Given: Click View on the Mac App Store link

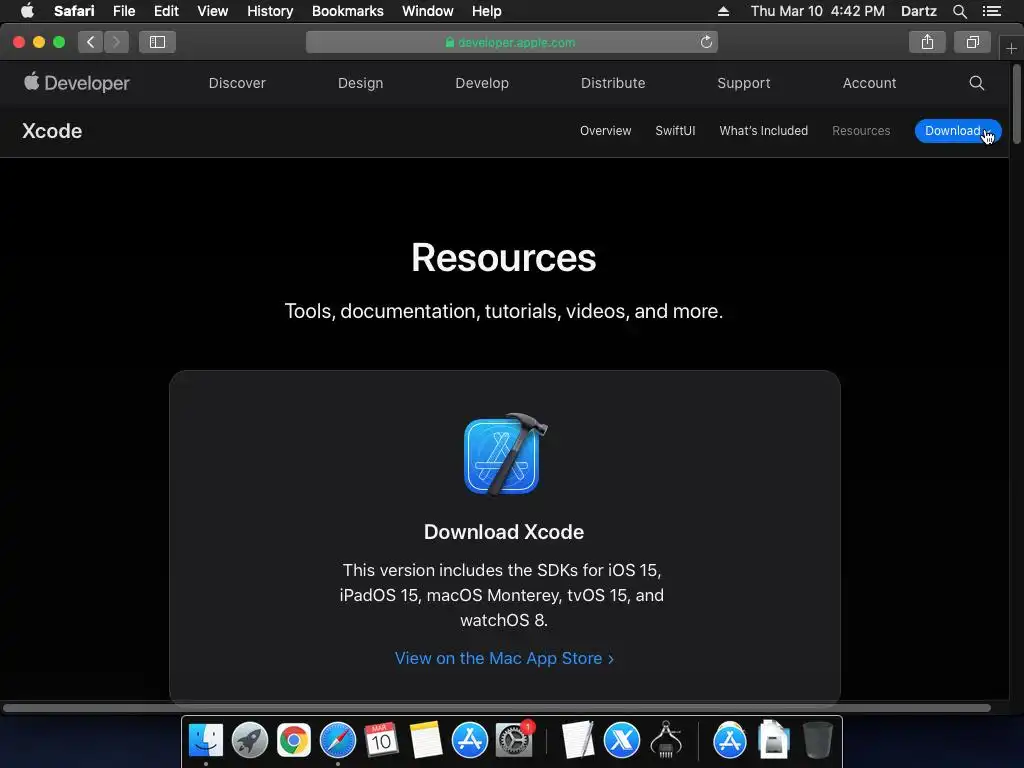Looking at the screenshot, I should tap(504, 658).
